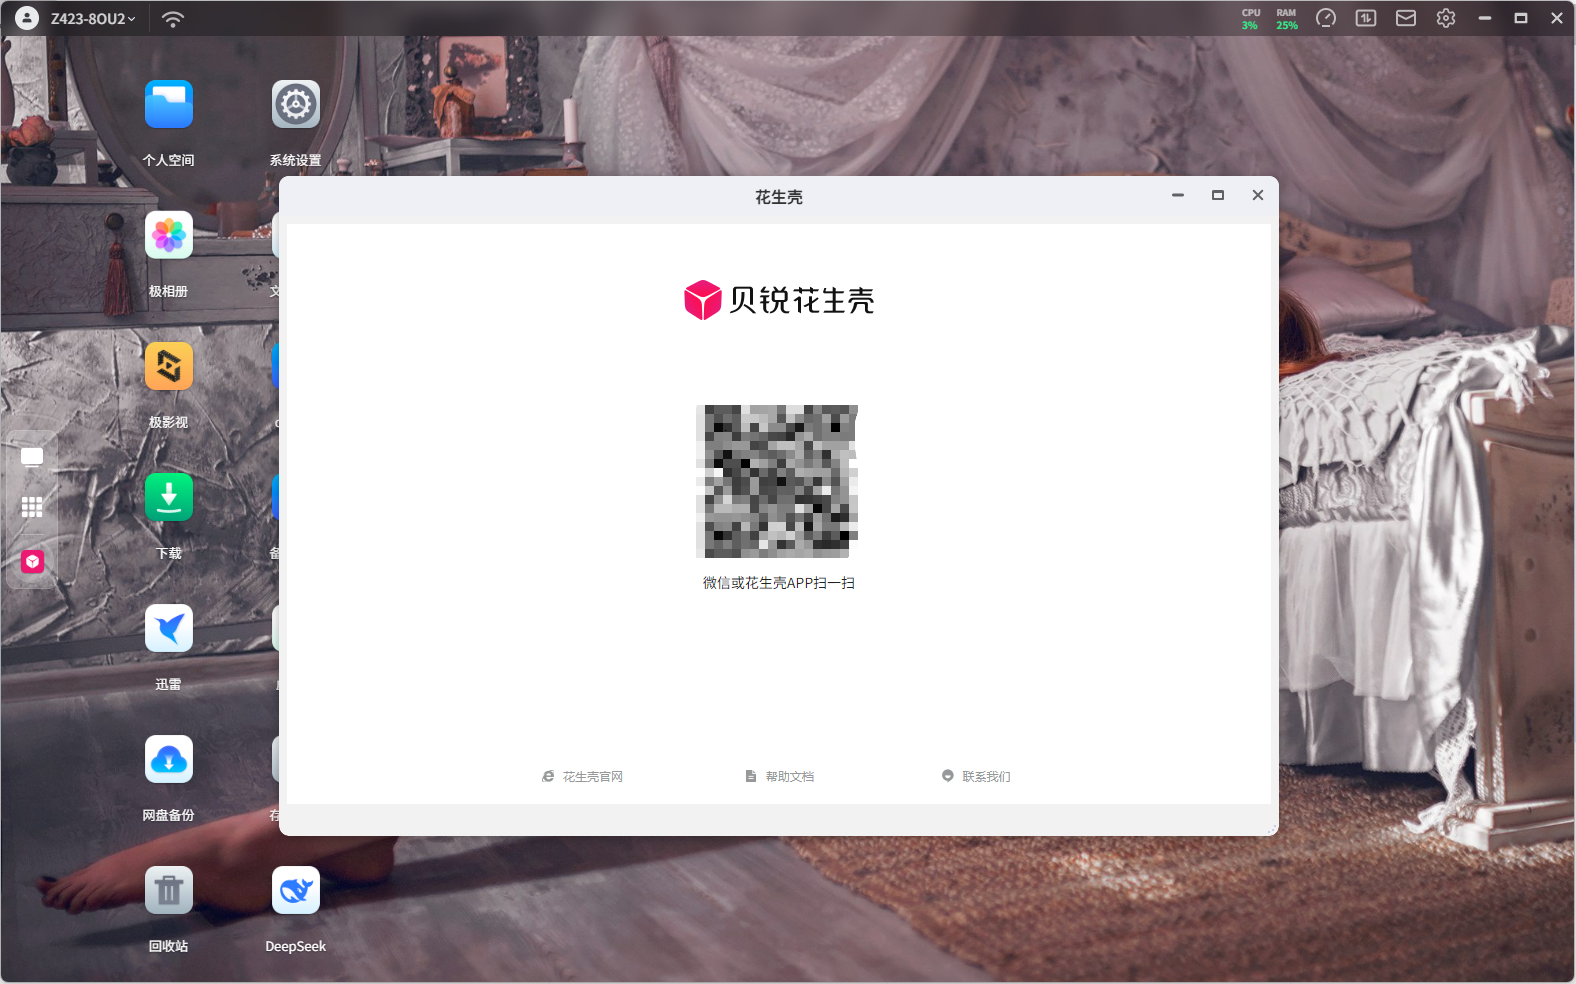Select the 花生壳 icon in side dock
1576x984 pixels.
coord(32,561)
